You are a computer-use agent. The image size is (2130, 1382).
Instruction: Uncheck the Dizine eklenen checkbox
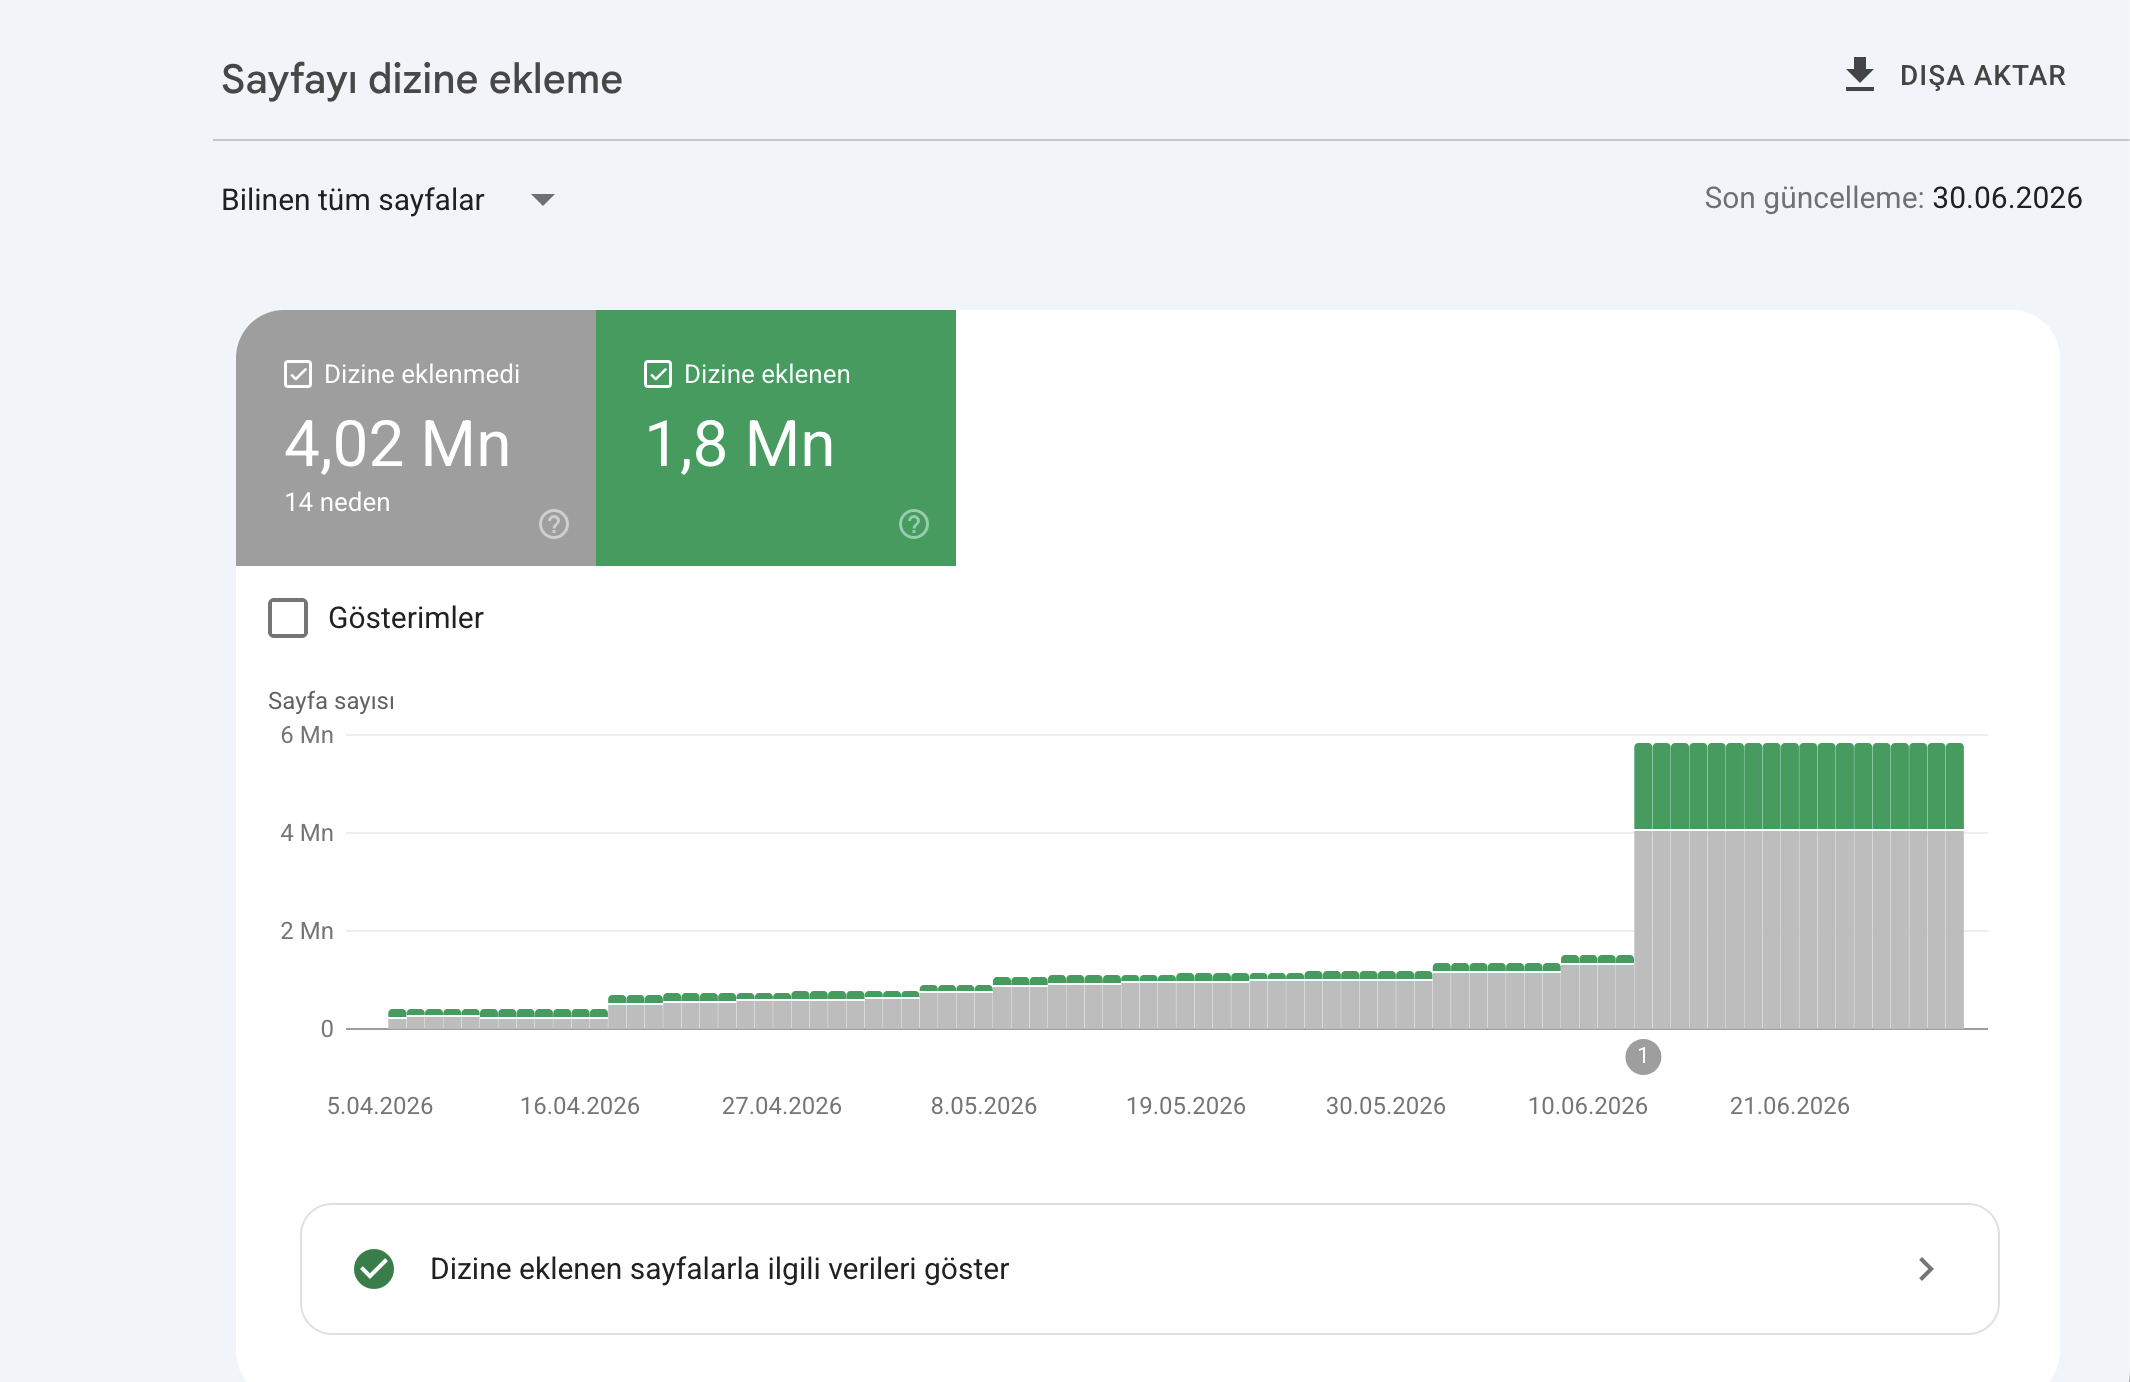(658, 374)
